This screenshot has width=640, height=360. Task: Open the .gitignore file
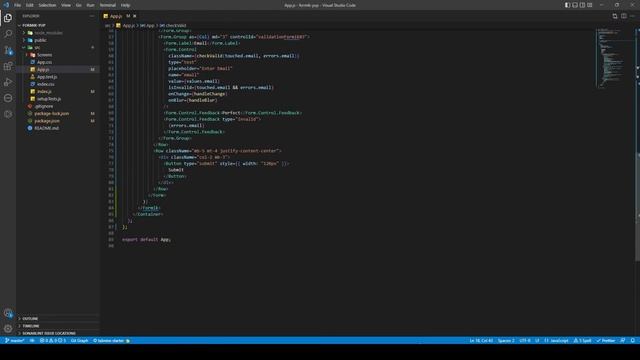57,106
